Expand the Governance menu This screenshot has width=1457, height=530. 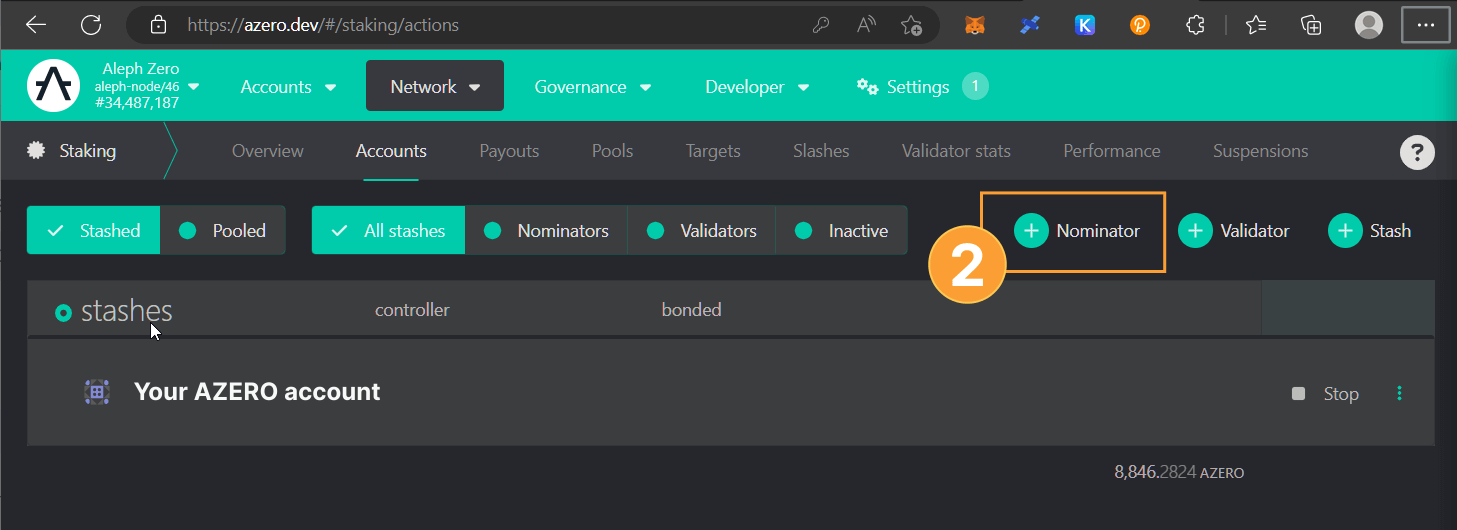[x=593, y=87]
